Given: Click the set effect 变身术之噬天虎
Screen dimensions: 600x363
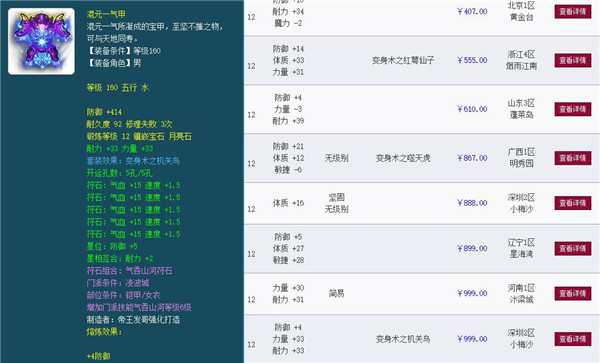Looking at the screenshot, I should tap(403, 158).
